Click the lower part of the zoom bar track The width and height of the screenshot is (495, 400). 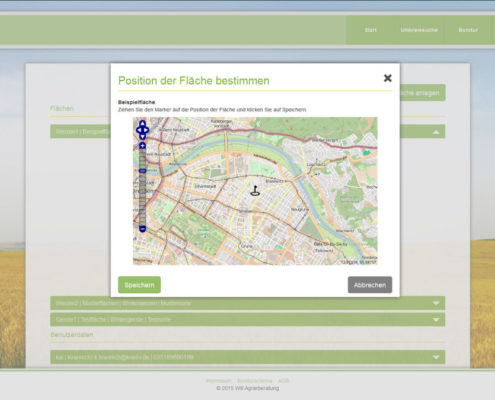(x=142, y=200)
